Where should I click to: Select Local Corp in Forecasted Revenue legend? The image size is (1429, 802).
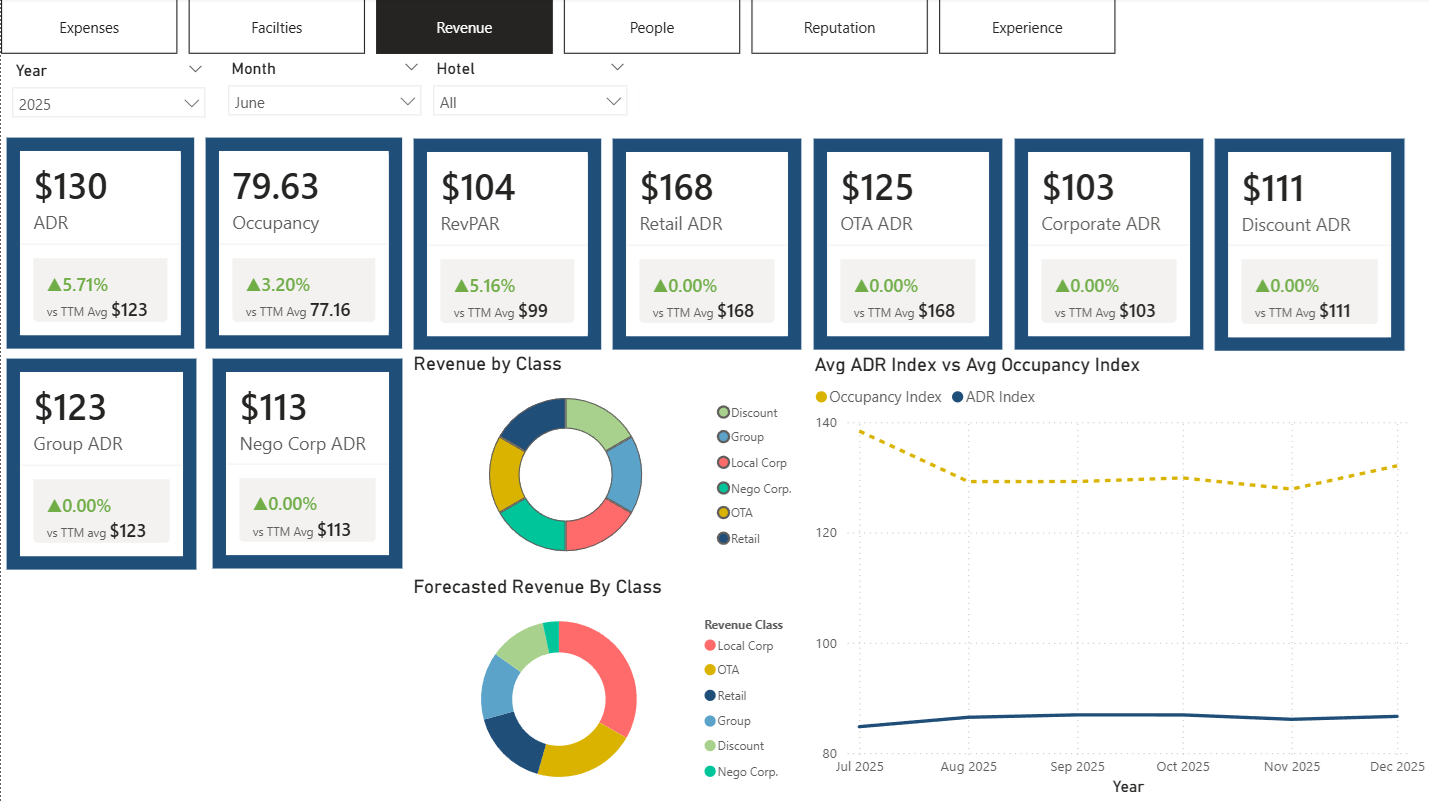click(739, 646)
